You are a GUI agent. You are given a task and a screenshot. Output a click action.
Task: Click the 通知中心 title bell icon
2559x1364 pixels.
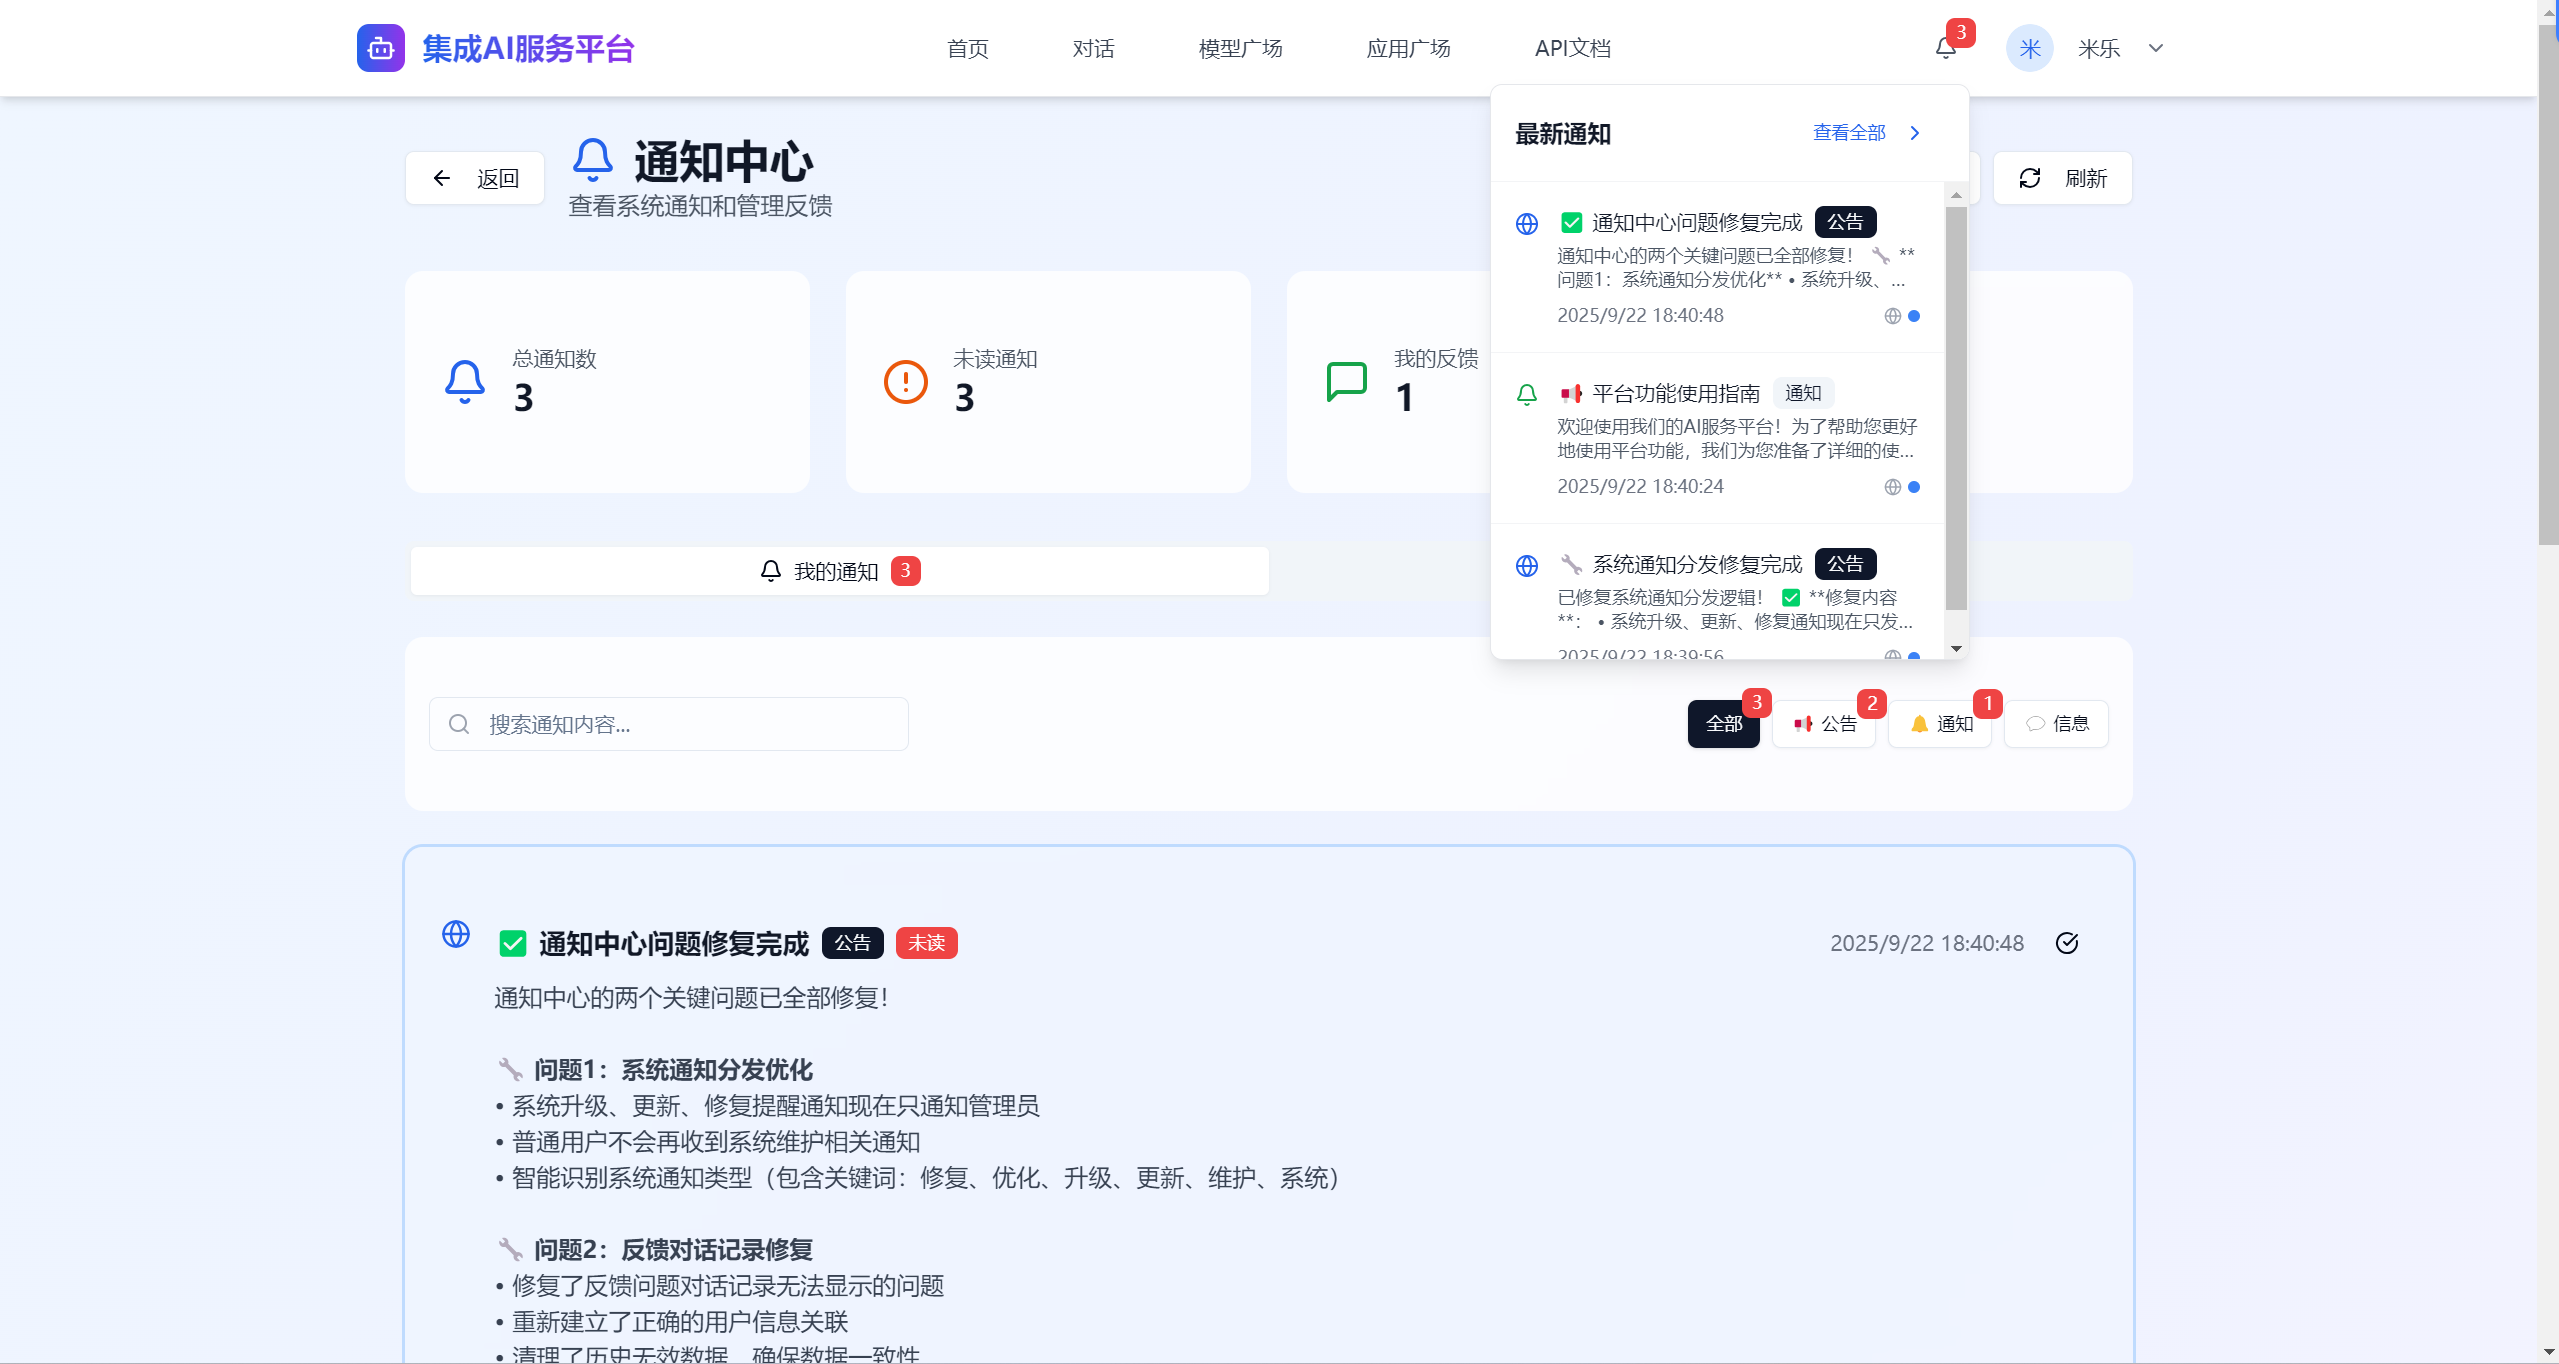coord(592,160)
